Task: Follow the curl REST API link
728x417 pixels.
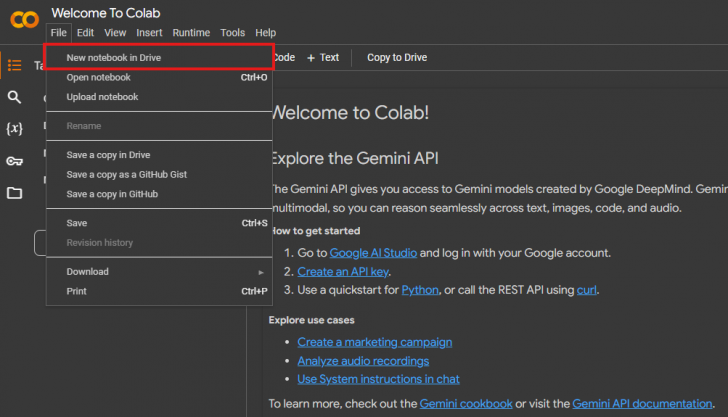Action: [587, 290]
